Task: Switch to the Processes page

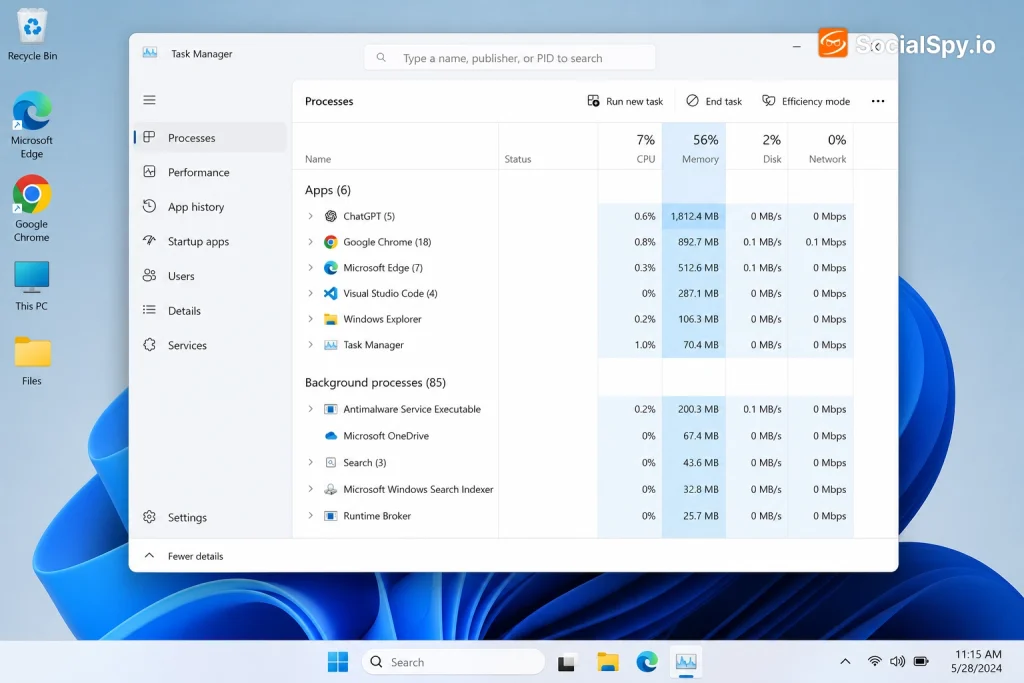Action: [210, 138]
